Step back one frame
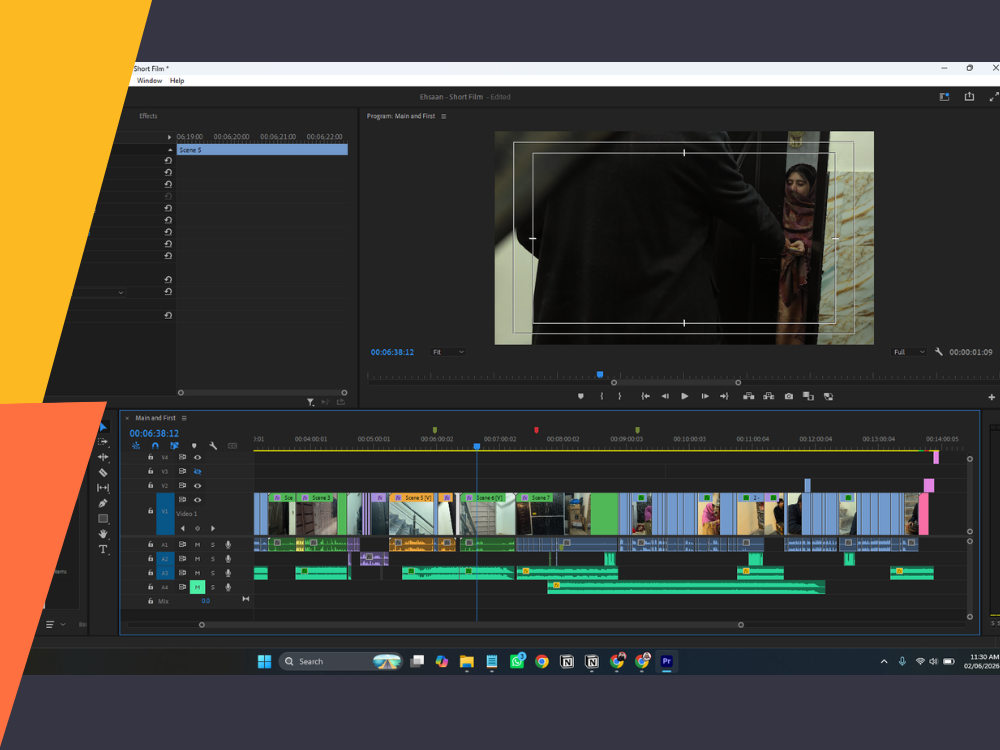This screenshot has width=1000, height=750. 665,396
